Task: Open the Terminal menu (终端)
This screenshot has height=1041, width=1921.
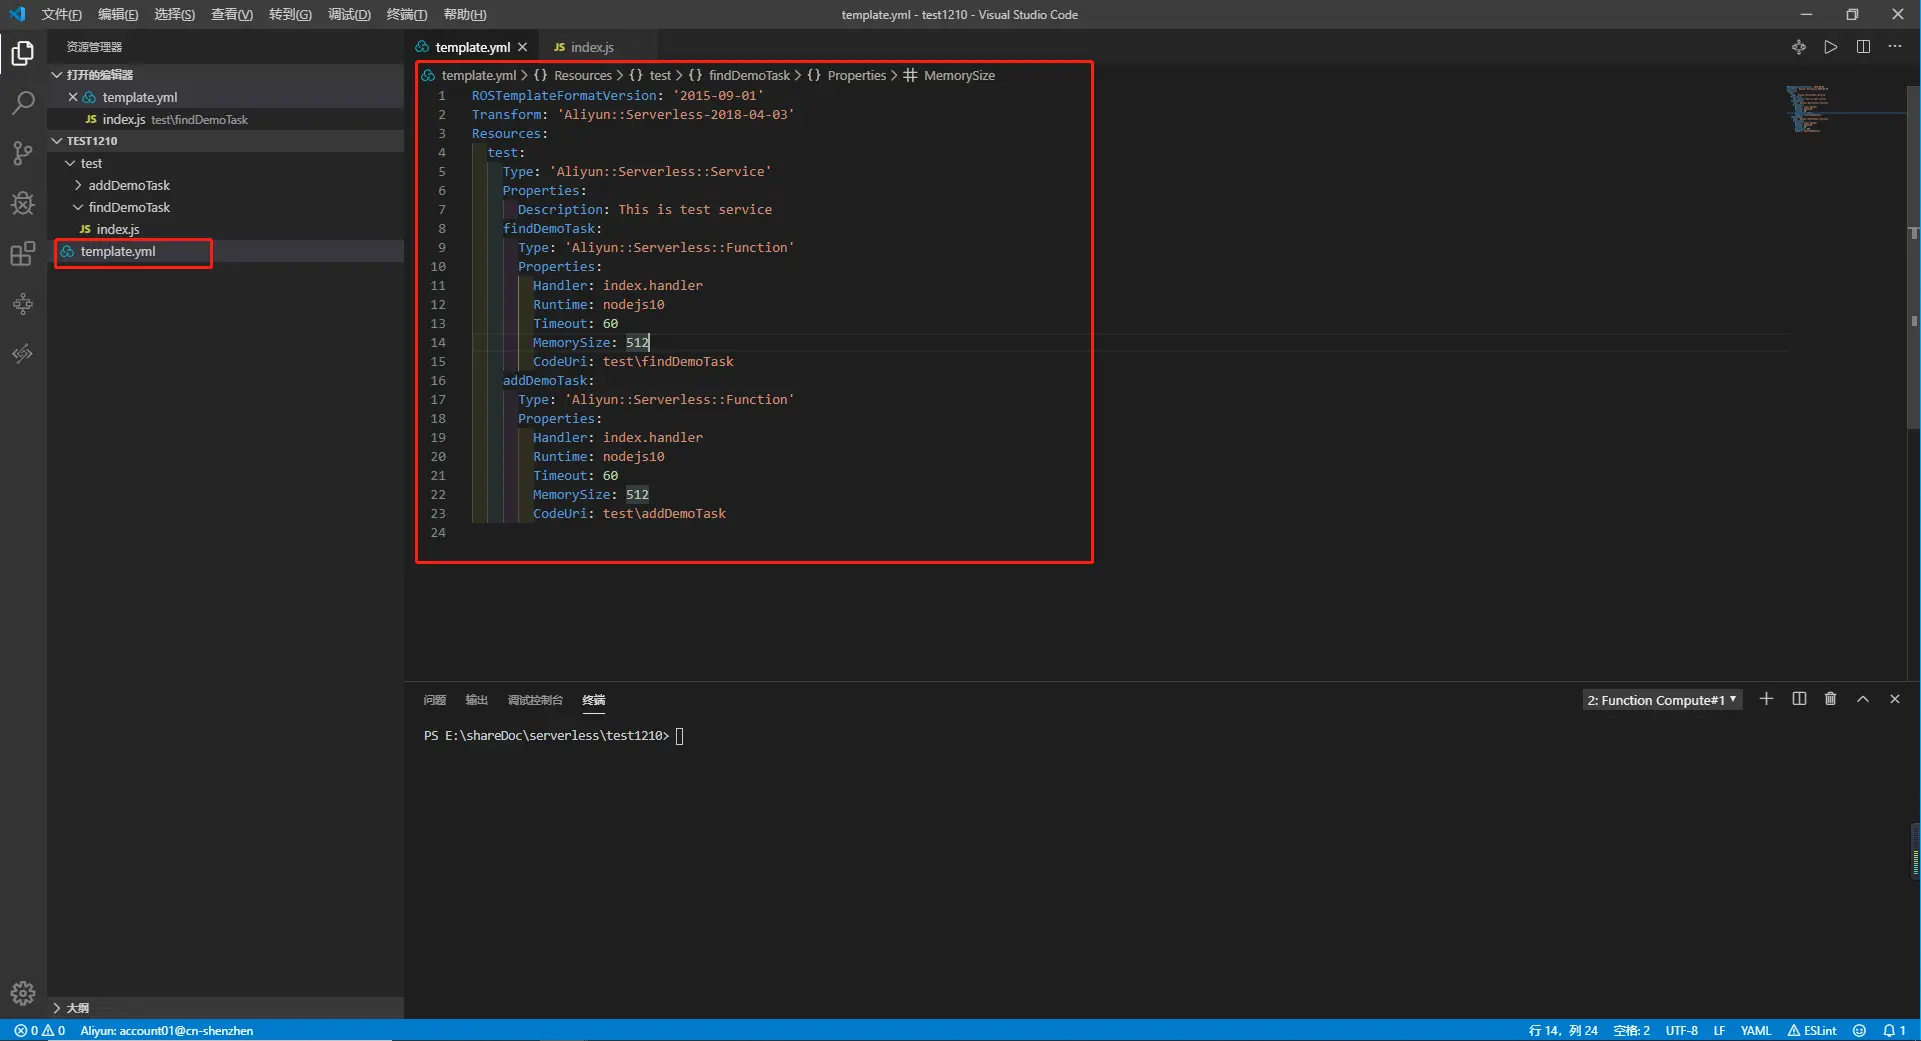Action: (x=407, y=14)
